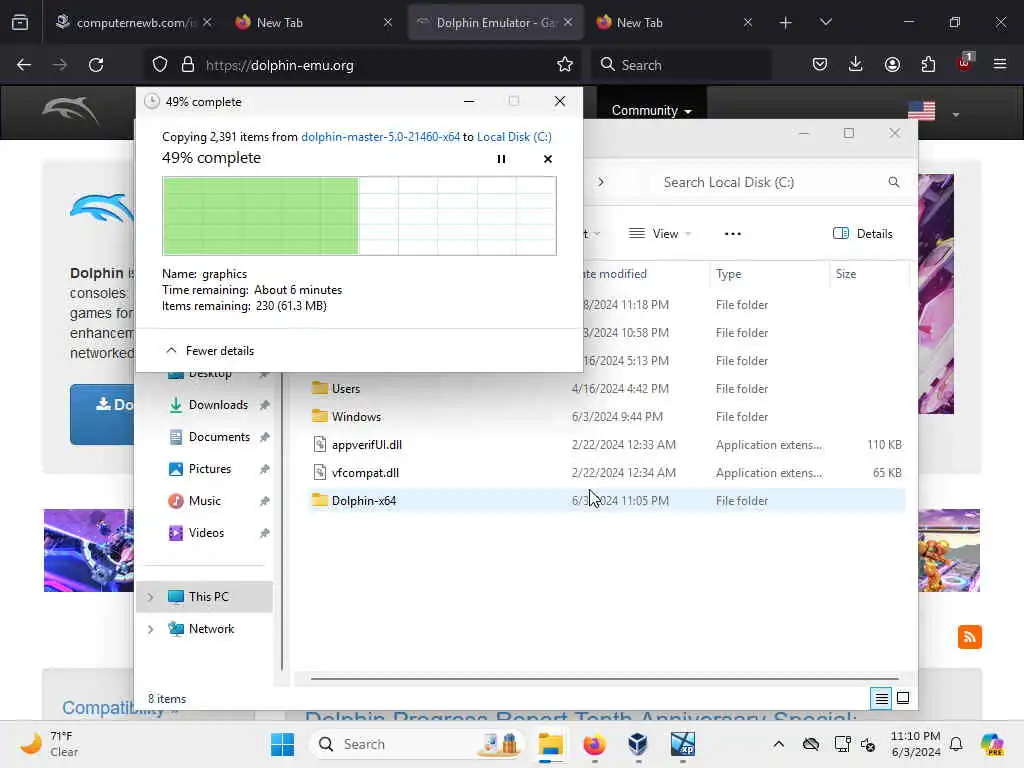Switch to the Dolphin Emulator tab

[494, 23]
